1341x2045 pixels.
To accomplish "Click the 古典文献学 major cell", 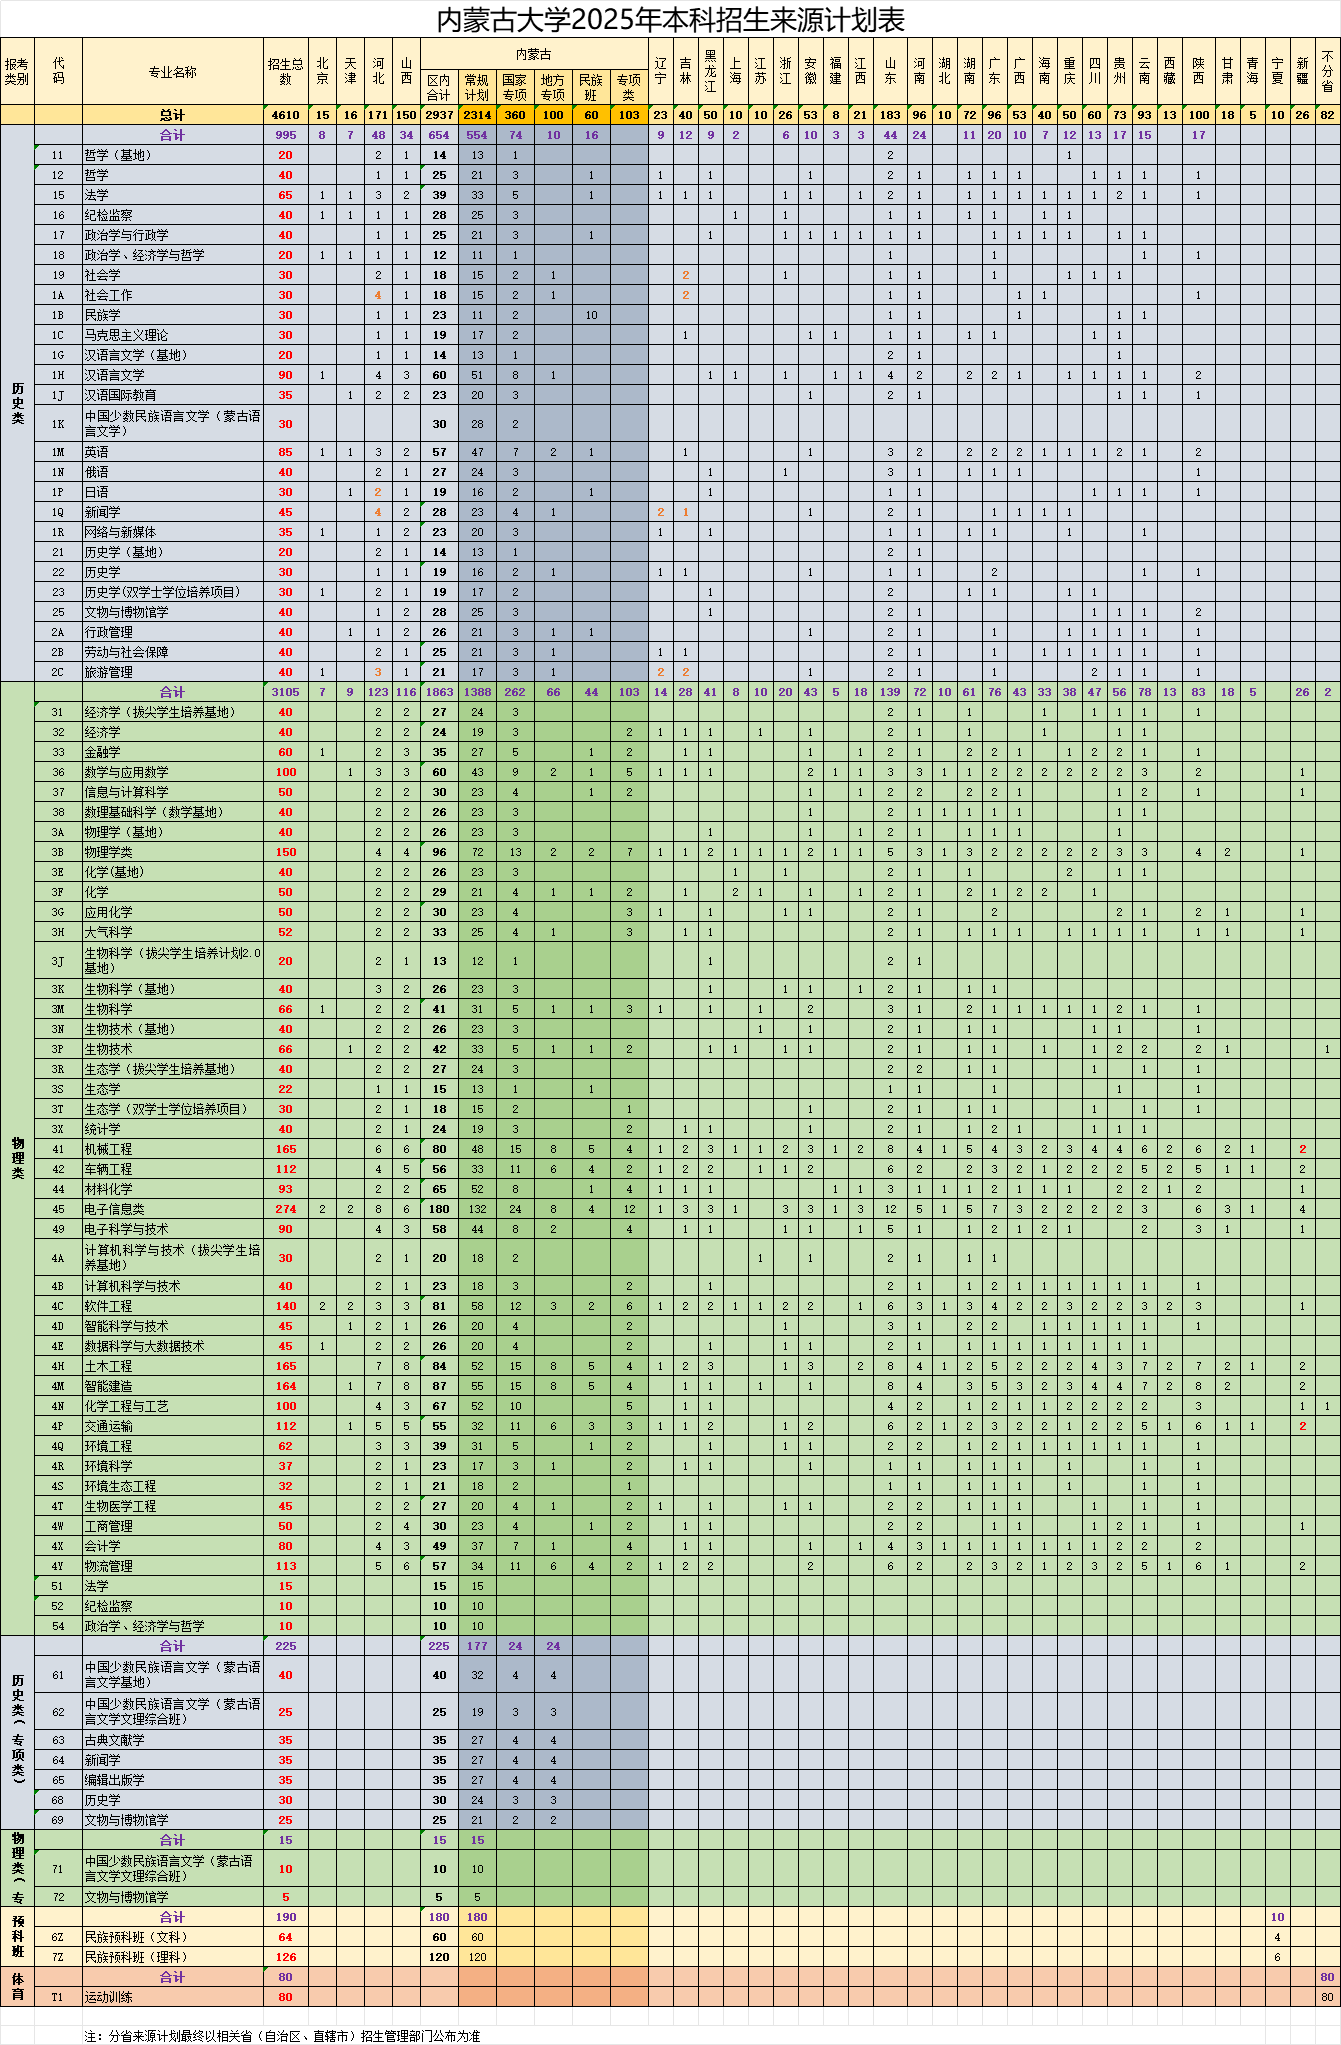I will coord(173,1740).
